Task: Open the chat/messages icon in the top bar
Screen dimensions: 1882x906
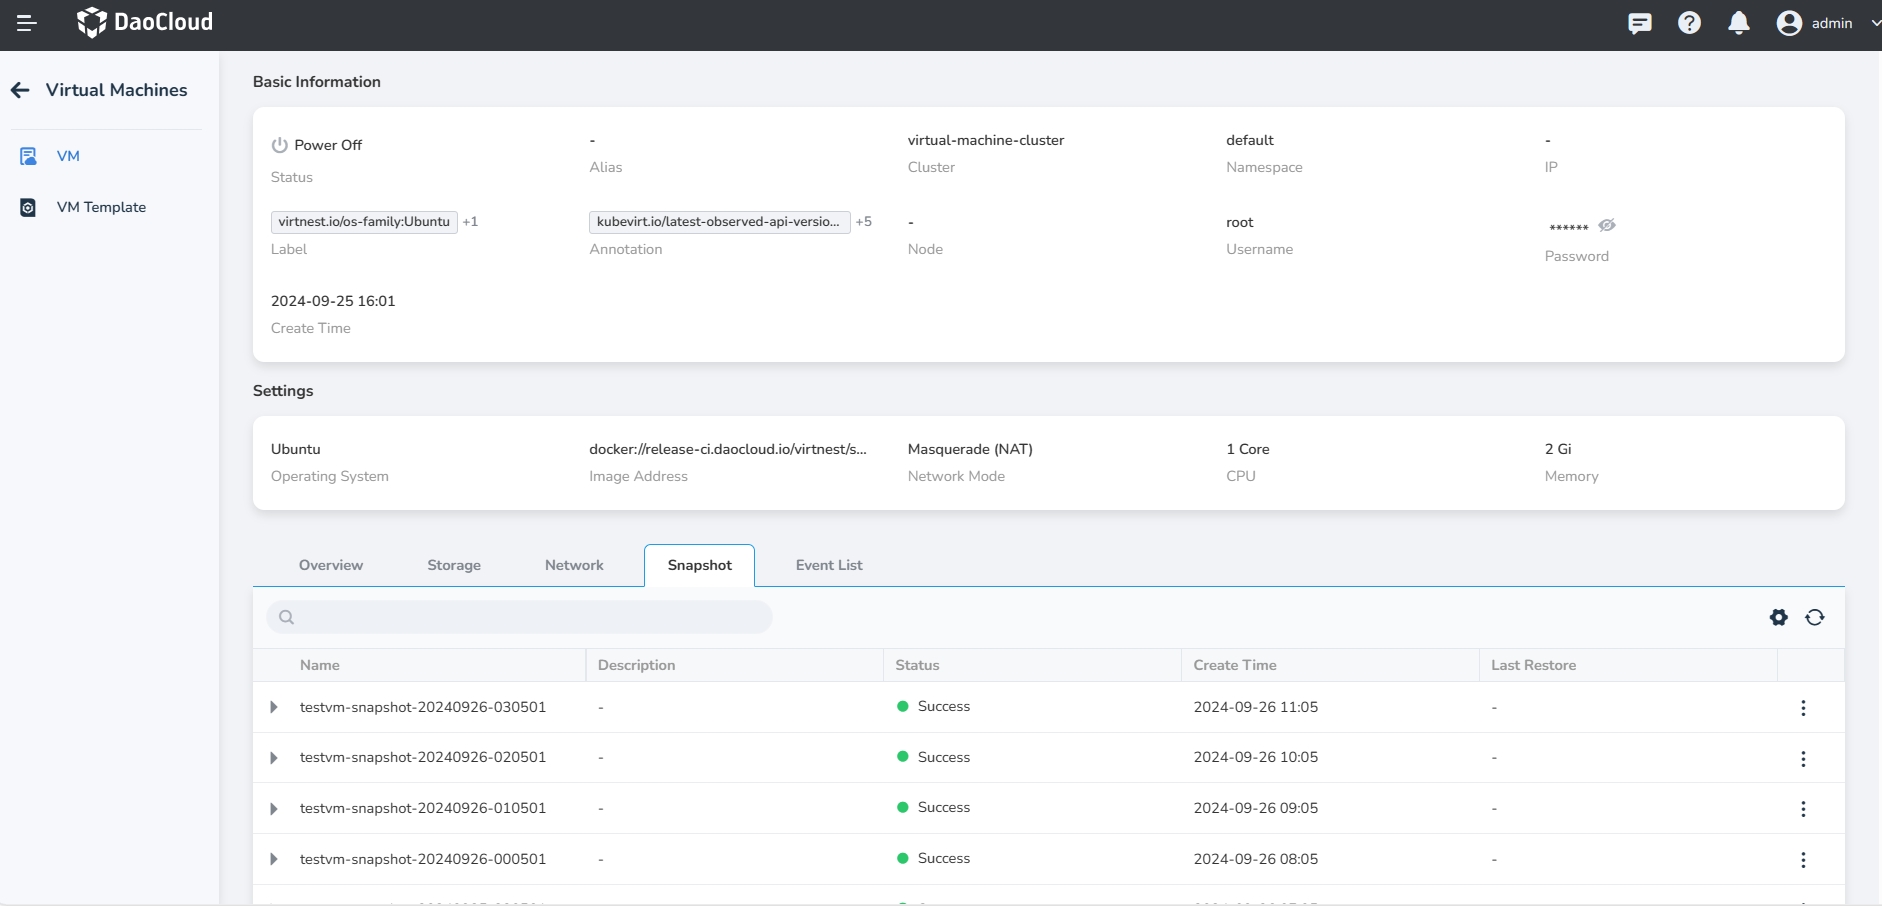Action: [1639, 22]
